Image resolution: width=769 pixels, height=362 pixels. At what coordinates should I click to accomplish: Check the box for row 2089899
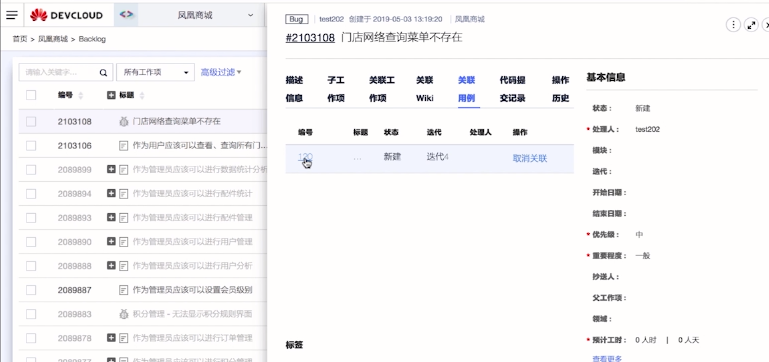tap(31, 170)
